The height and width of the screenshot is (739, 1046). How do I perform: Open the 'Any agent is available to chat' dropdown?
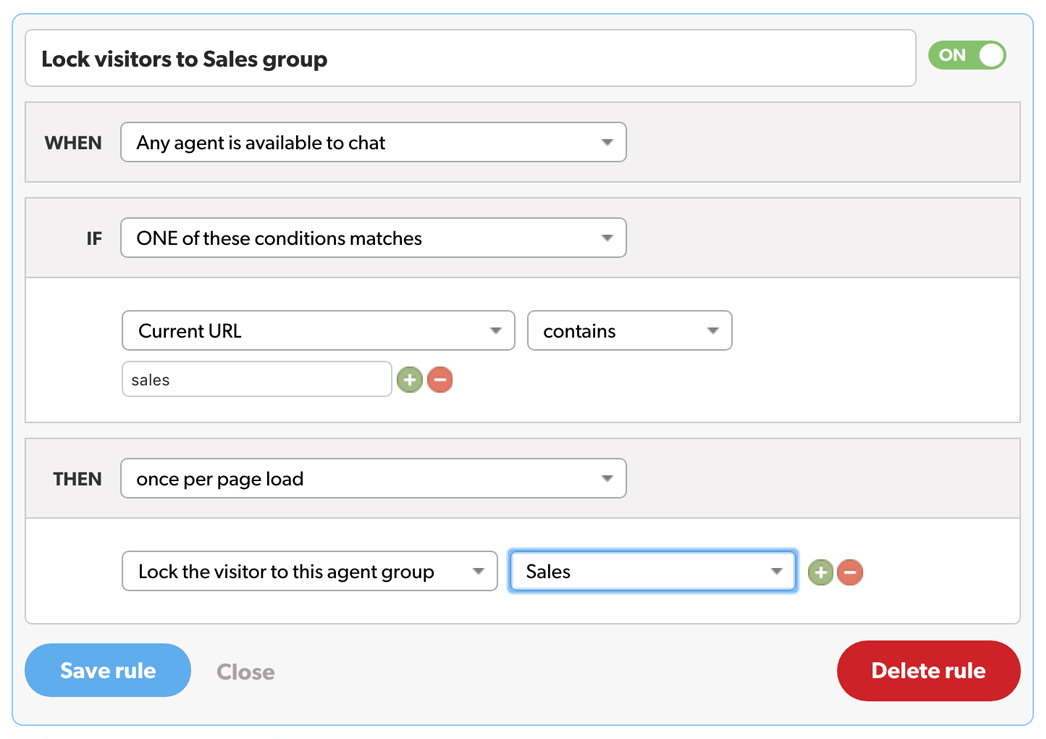[x=373, y=142]
